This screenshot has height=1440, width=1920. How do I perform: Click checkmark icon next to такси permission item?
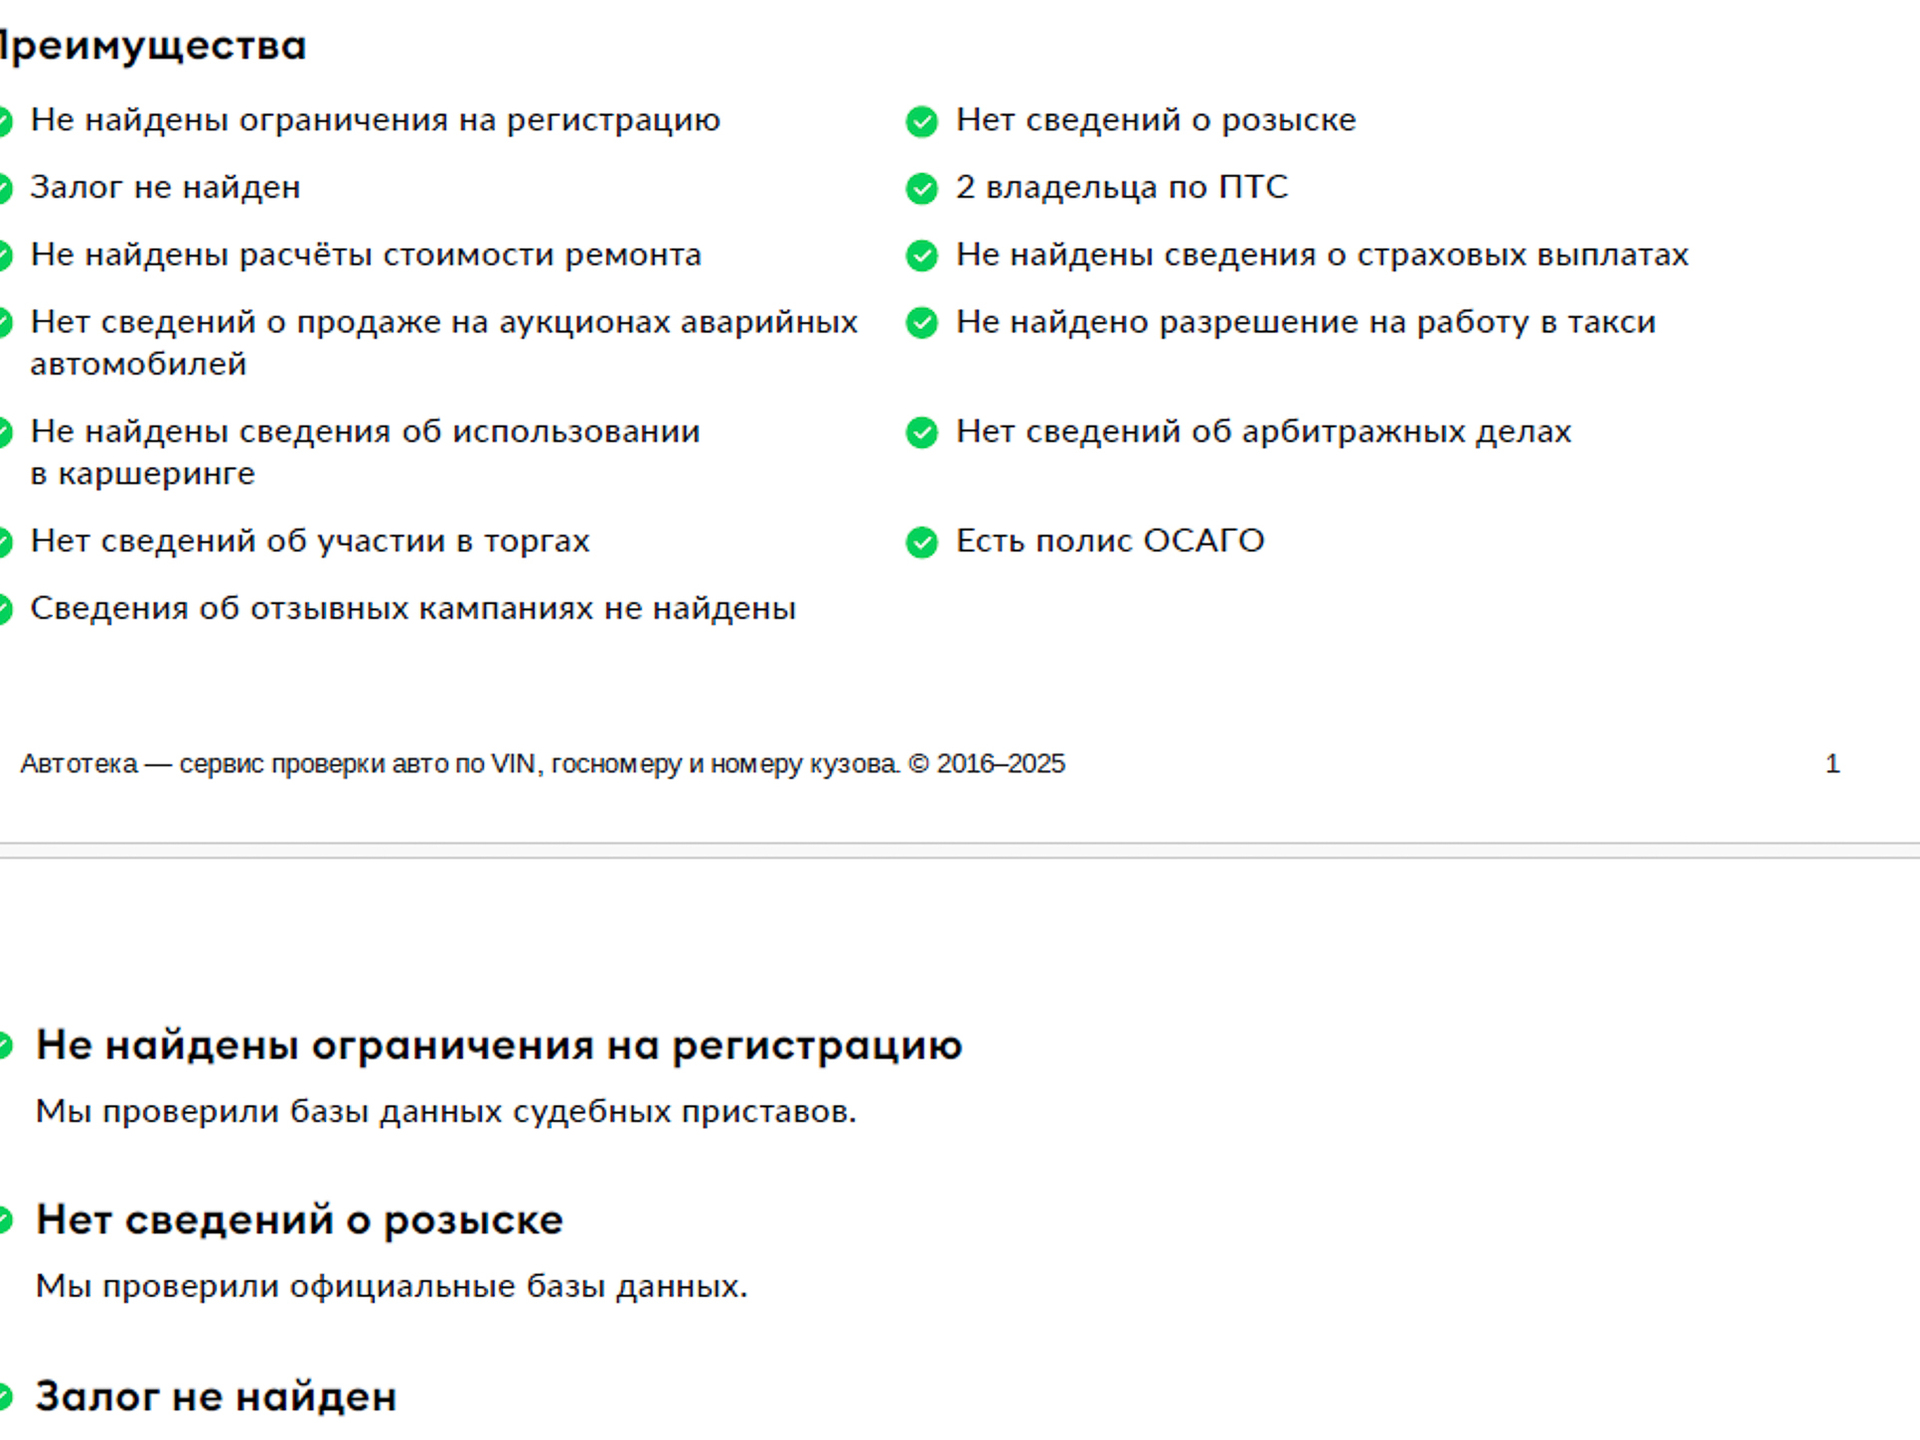(x=921, y=323)
